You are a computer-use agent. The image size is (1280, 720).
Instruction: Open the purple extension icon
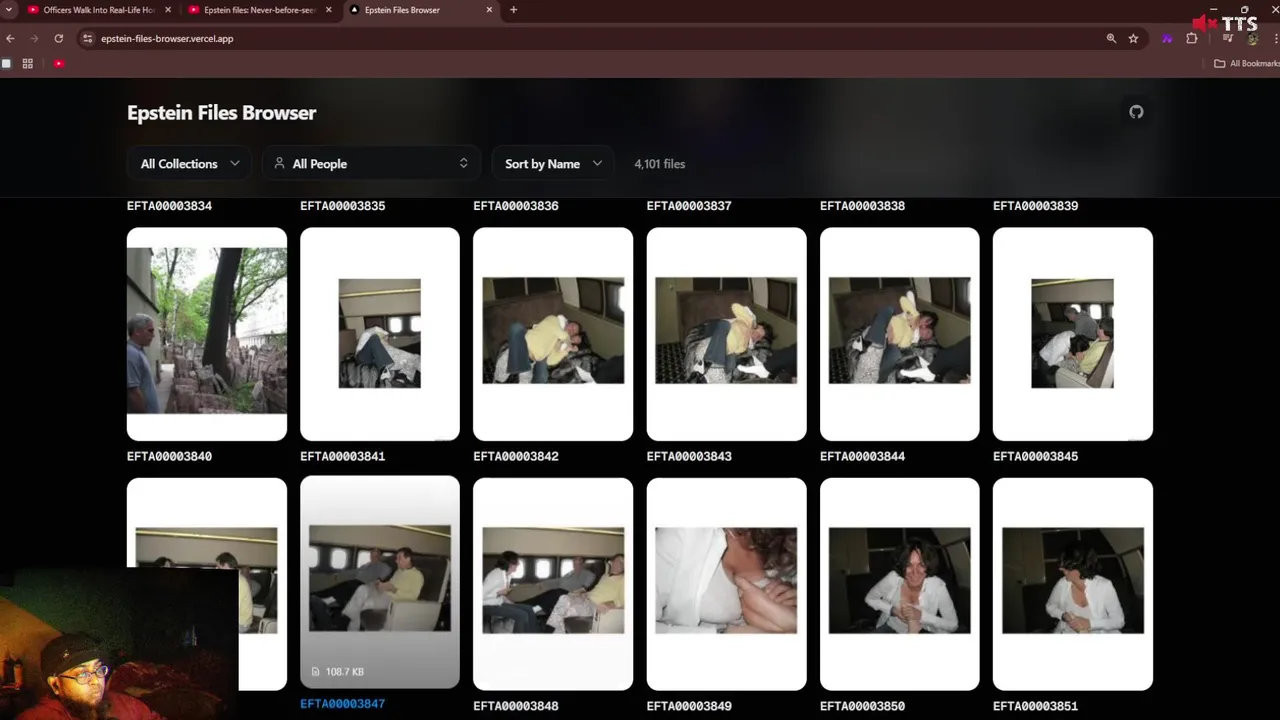(1167, 38)
